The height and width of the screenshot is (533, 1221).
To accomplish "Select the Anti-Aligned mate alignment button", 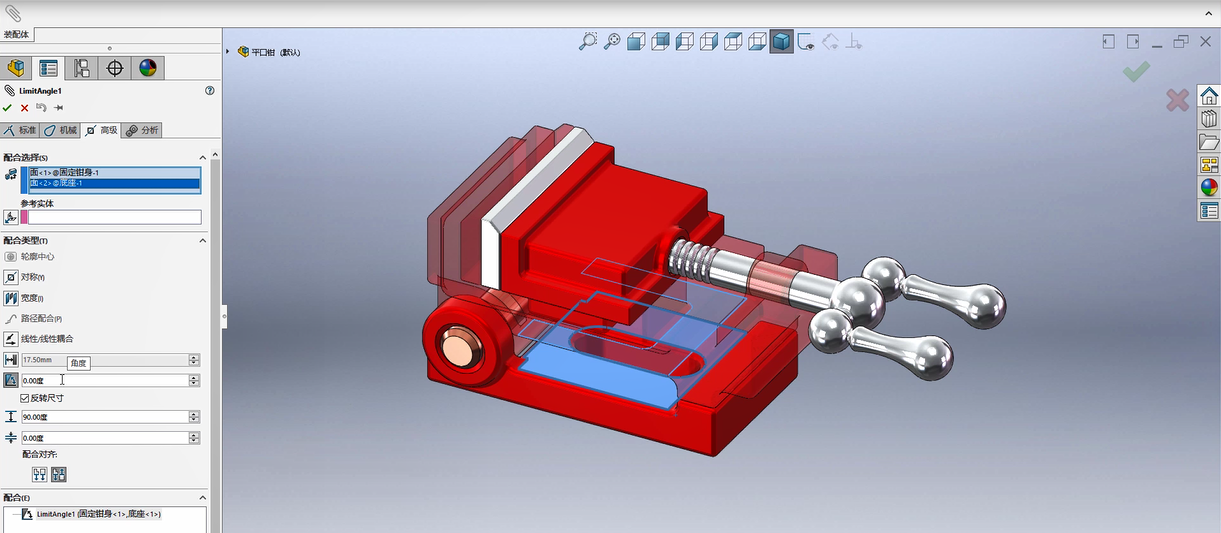I will [x=58, y=475].
